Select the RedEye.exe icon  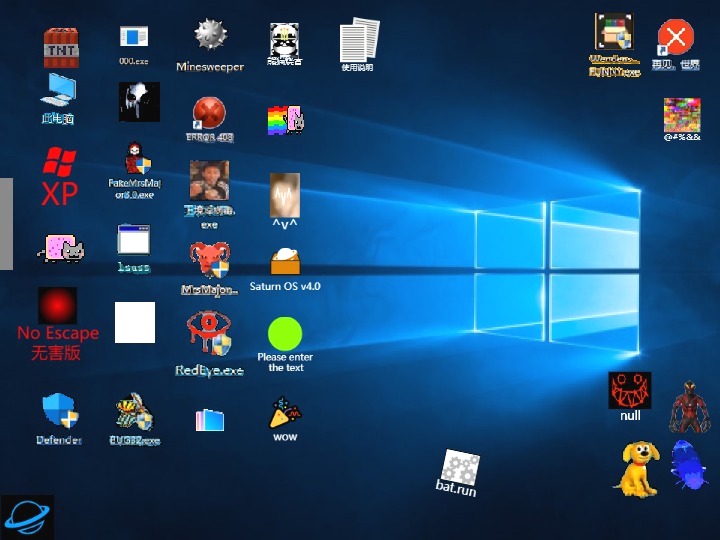click(209, 335)
